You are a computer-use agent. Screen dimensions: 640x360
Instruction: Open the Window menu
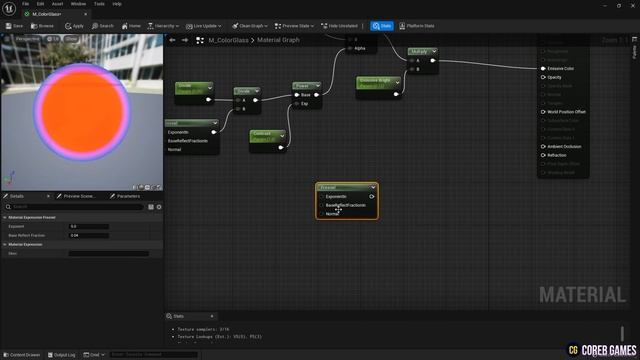(x=78, y=4)
